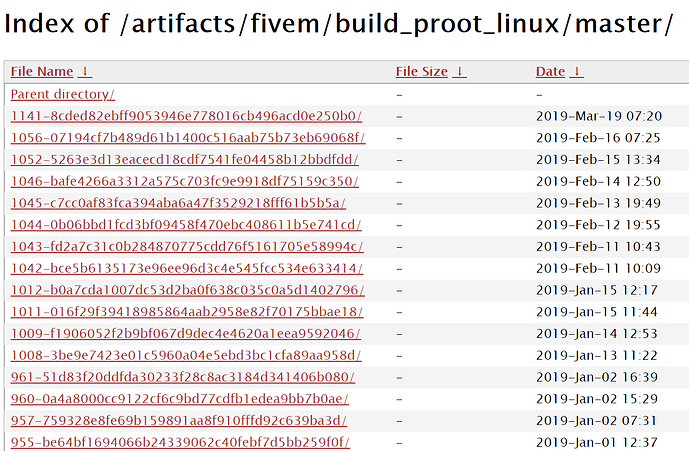Sort by File Name column header
Image resolution: width=689 pixels, height=451 pixels.
[42, 72]
